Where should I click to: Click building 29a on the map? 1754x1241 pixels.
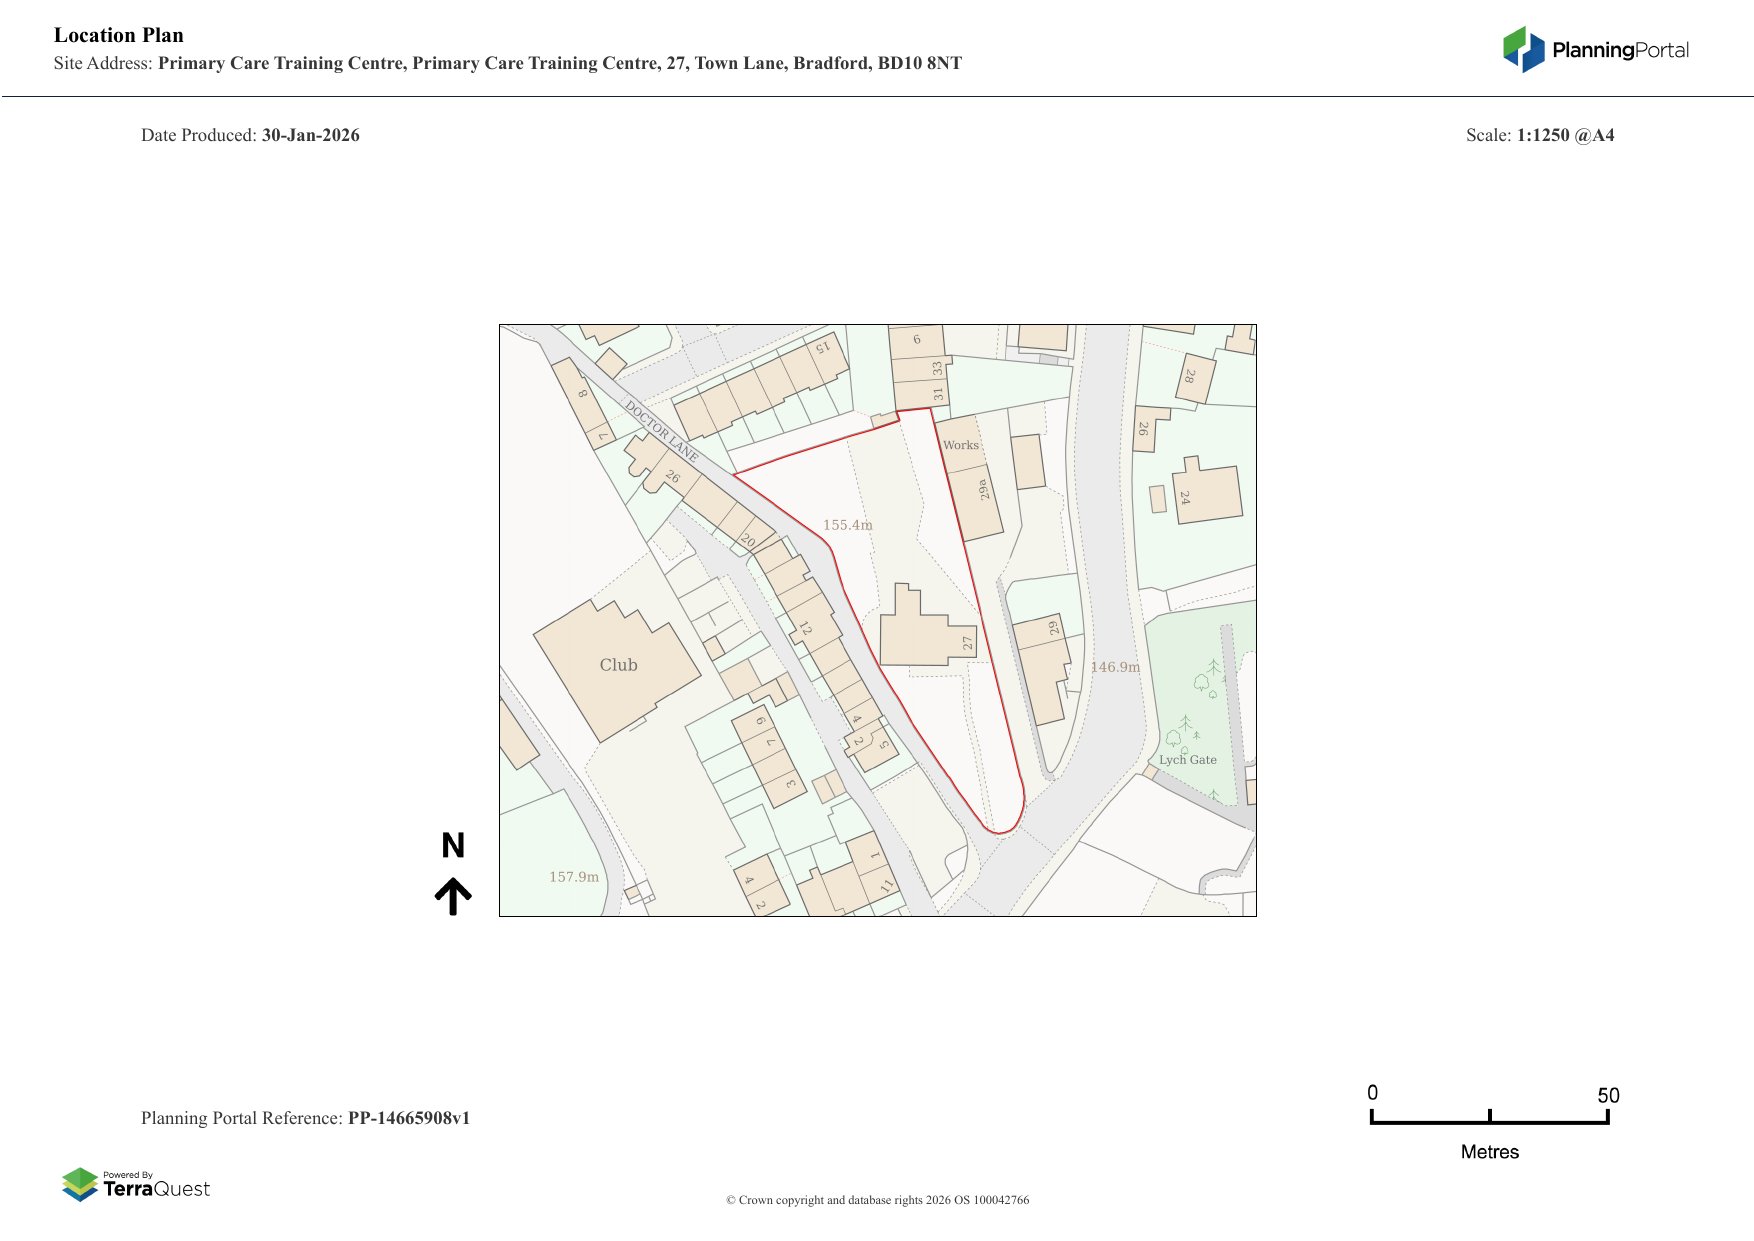[981, 500]
